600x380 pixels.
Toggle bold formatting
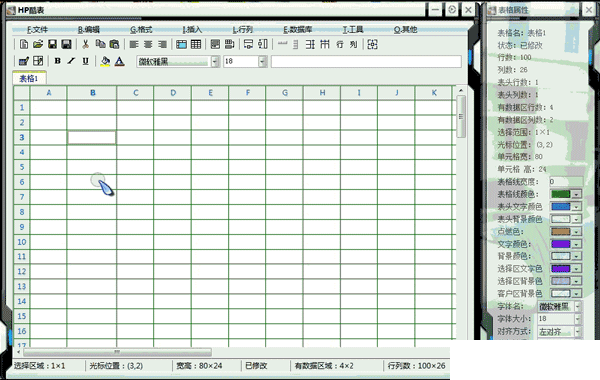pyautogui.click(x=57, y=61)
